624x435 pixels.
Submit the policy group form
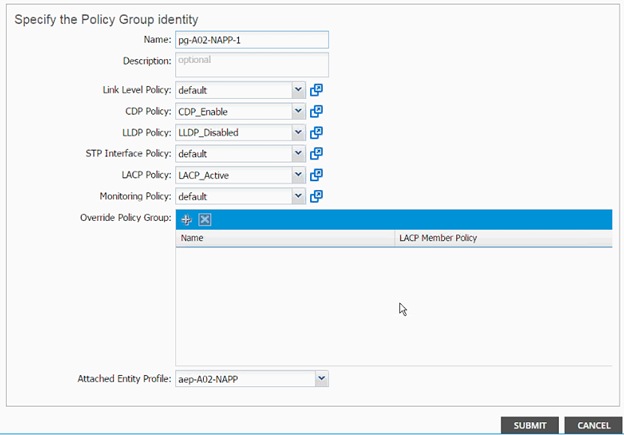tap(530, 425)
